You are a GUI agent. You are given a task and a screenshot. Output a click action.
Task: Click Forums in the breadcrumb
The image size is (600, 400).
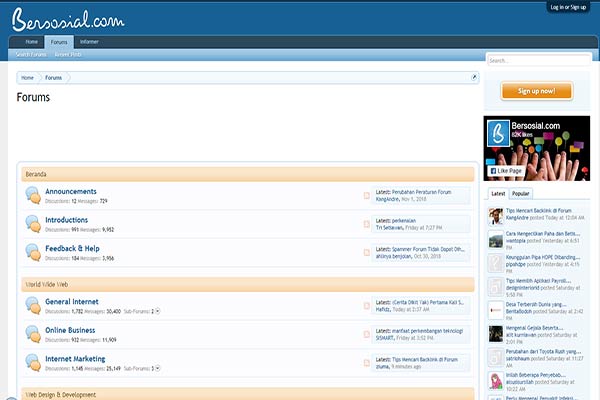coord(54,78)
